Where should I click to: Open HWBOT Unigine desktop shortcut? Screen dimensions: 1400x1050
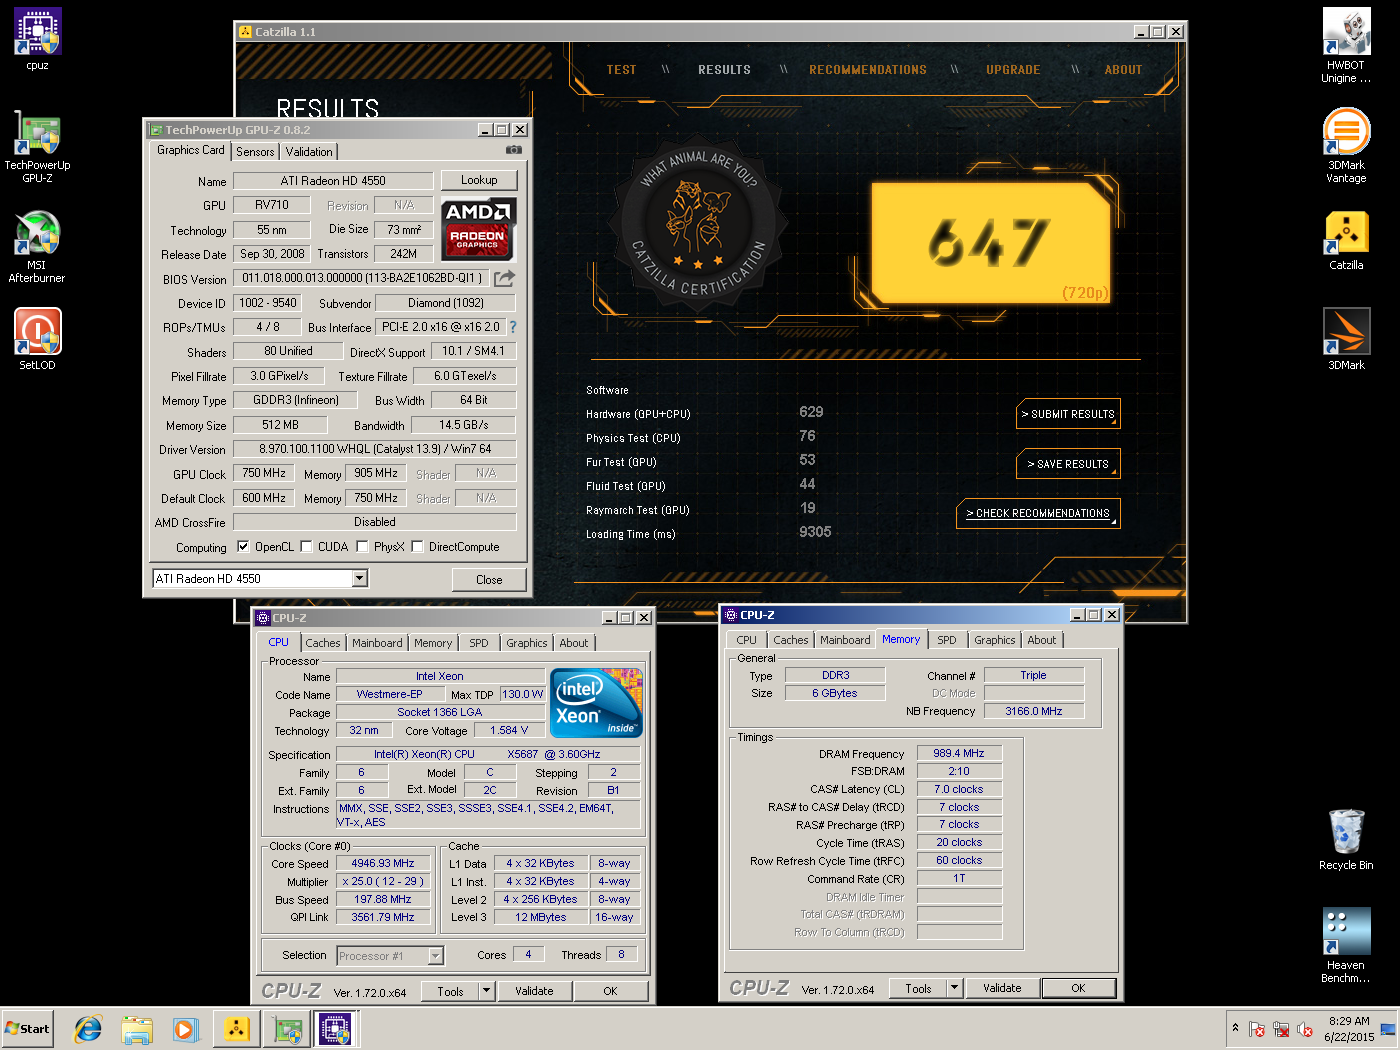(1346, 45)
